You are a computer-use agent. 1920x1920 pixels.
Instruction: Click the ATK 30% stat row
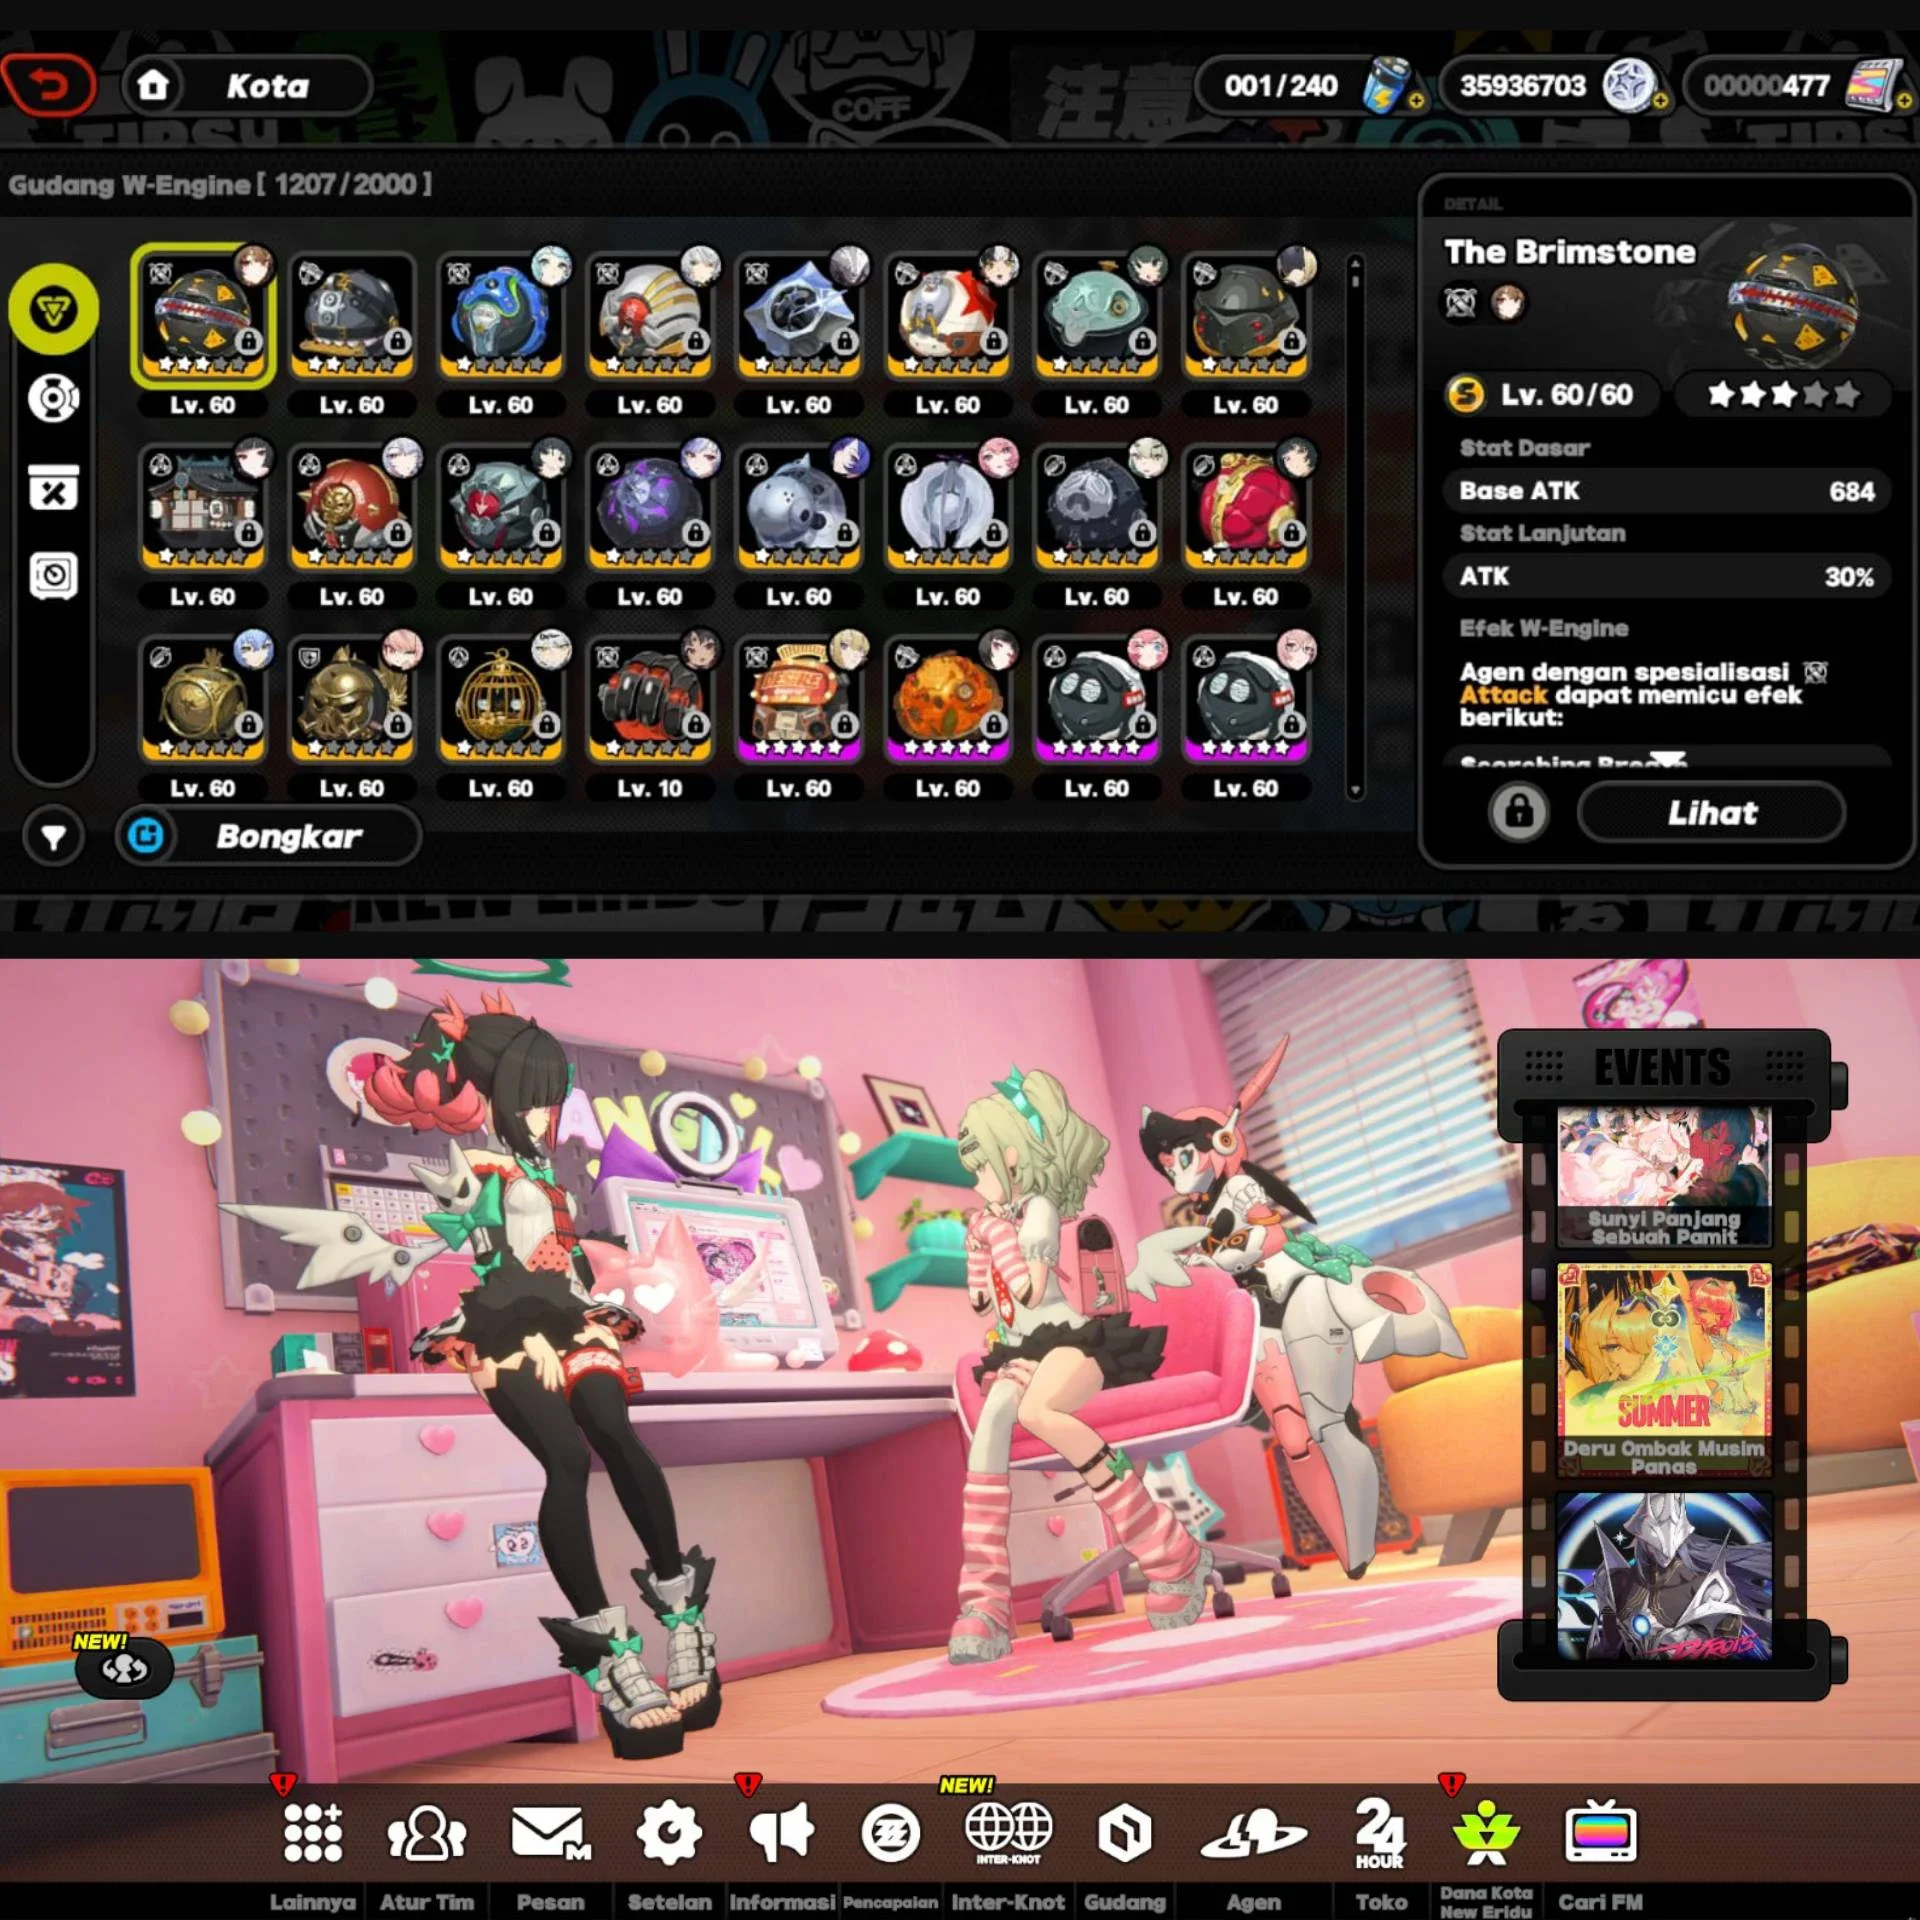coord(1665,577)
